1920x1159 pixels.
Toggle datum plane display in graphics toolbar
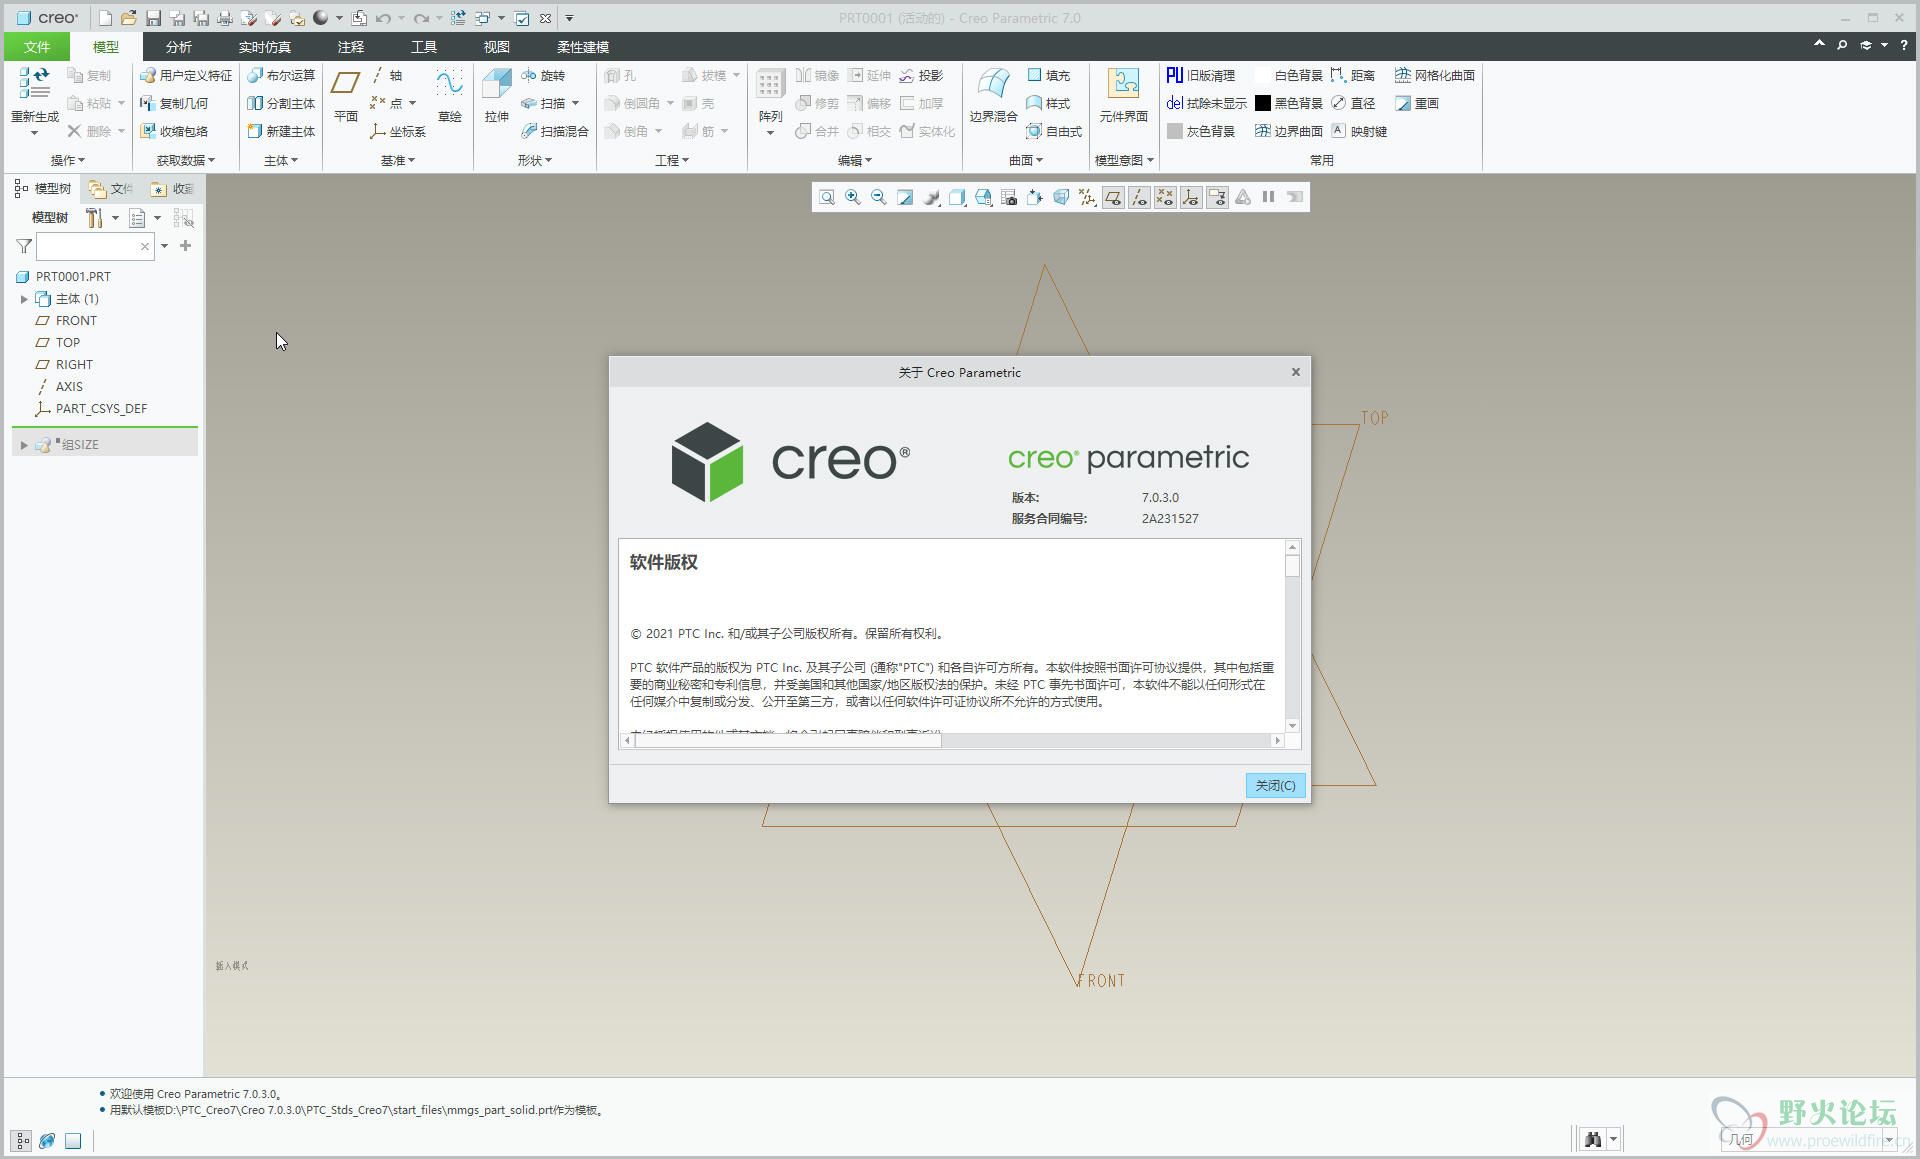click(1113, 197)
